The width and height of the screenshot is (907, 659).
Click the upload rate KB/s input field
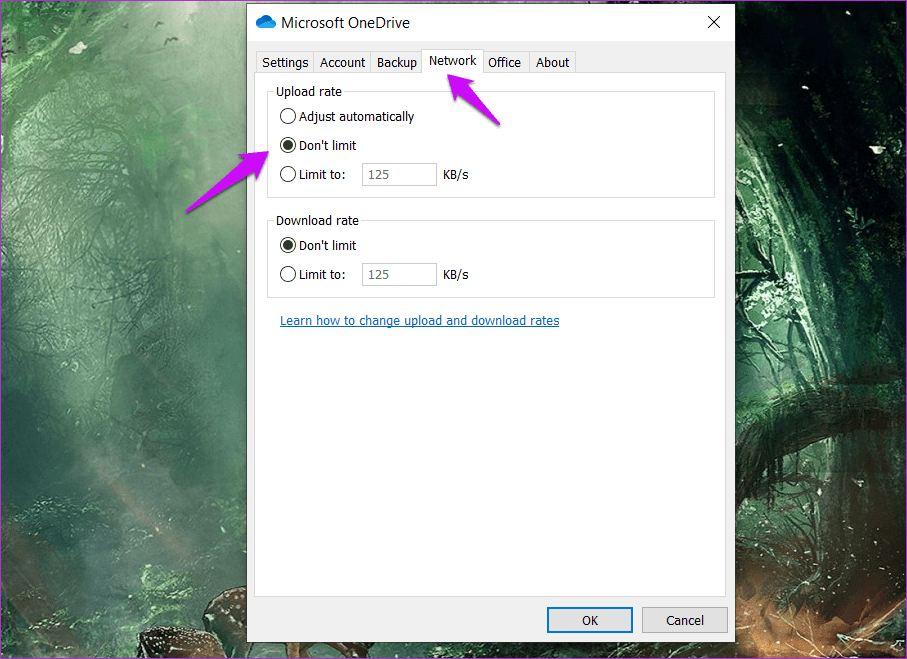click(399, 174)
